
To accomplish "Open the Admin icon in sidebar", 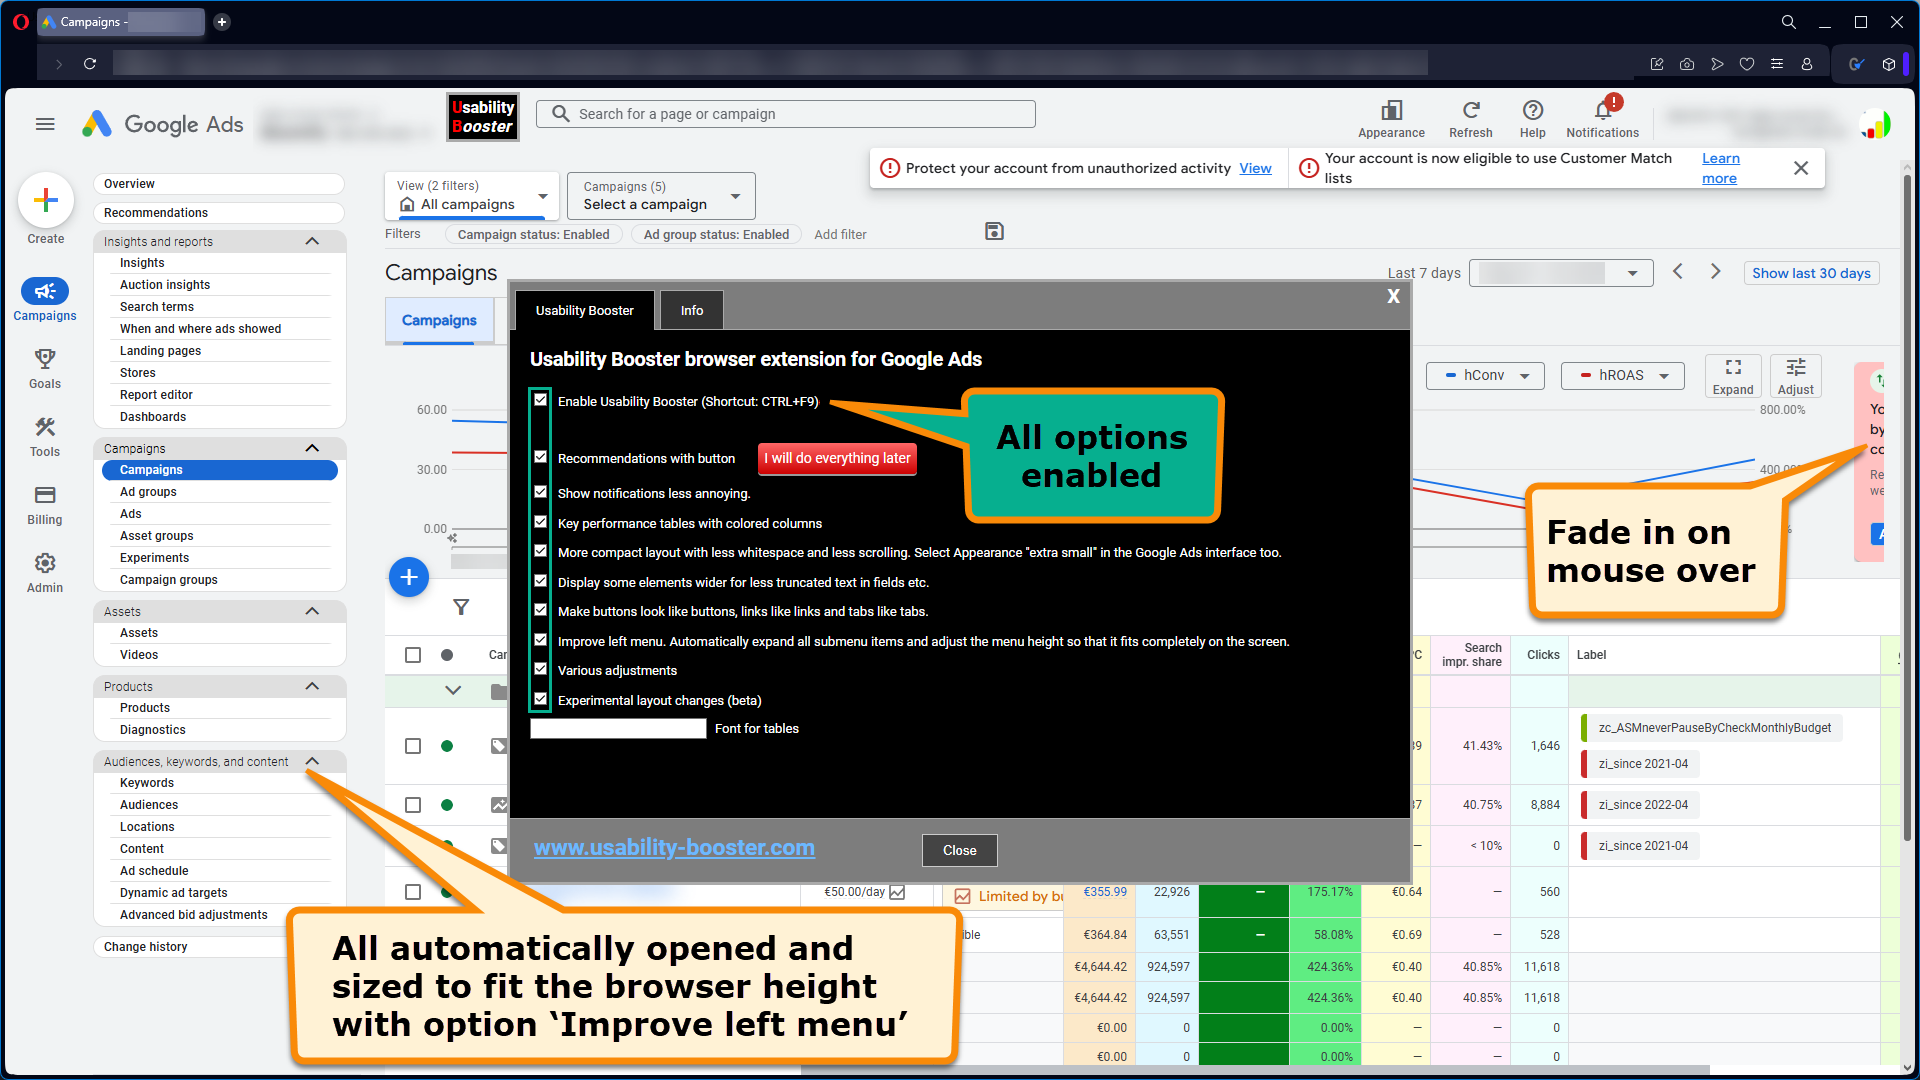I will pyautogui.click(x=44, y=563).
